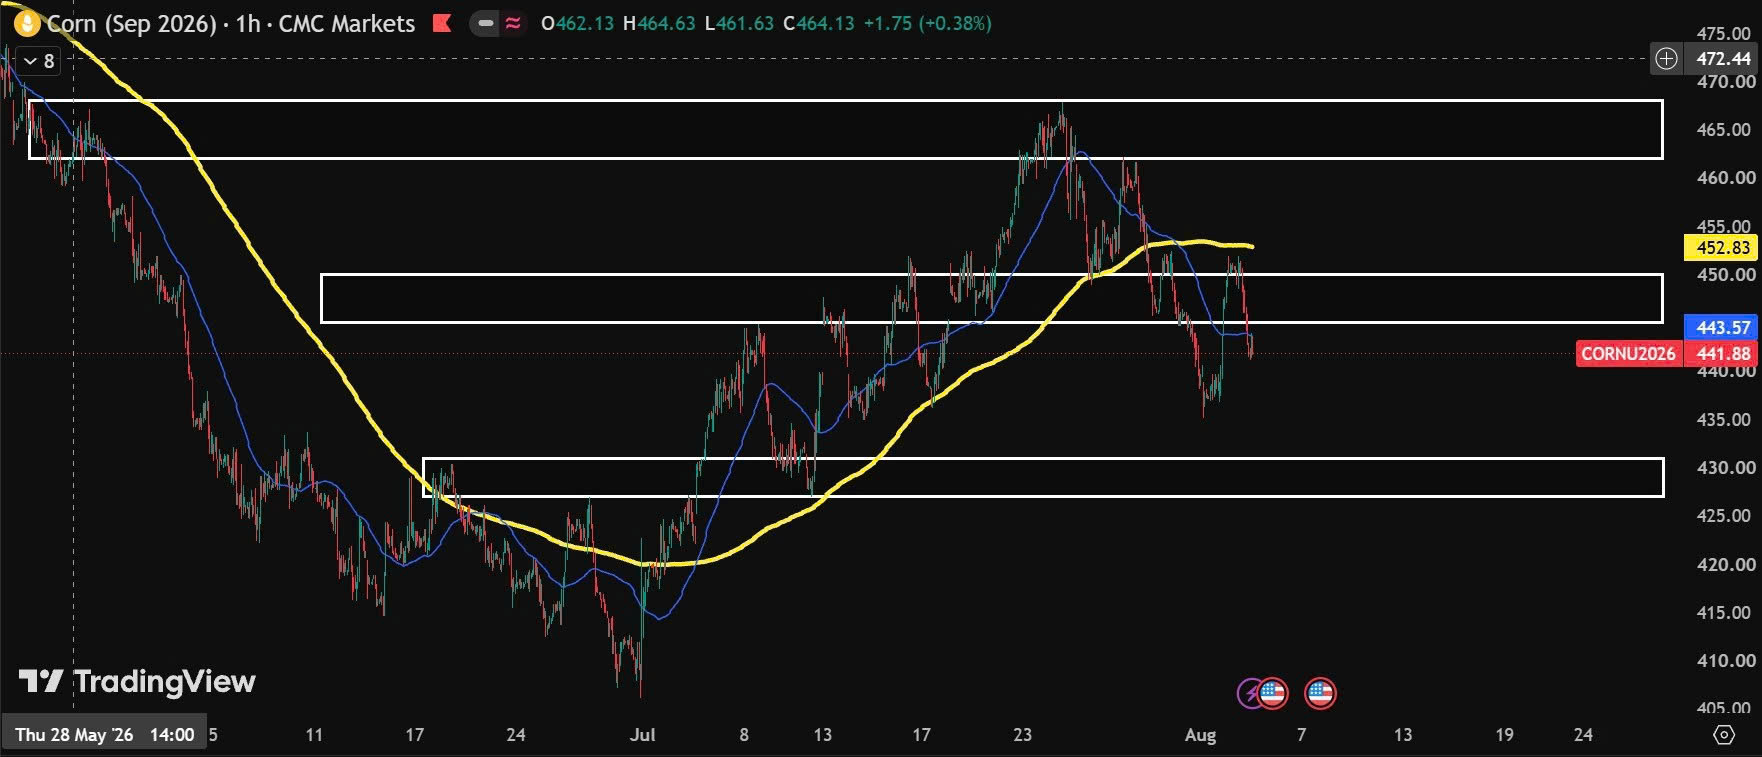This screenshot has height=757, width=1762.
Task: Click the 465.00 price scale label
Action: (x=1723, y=130)
